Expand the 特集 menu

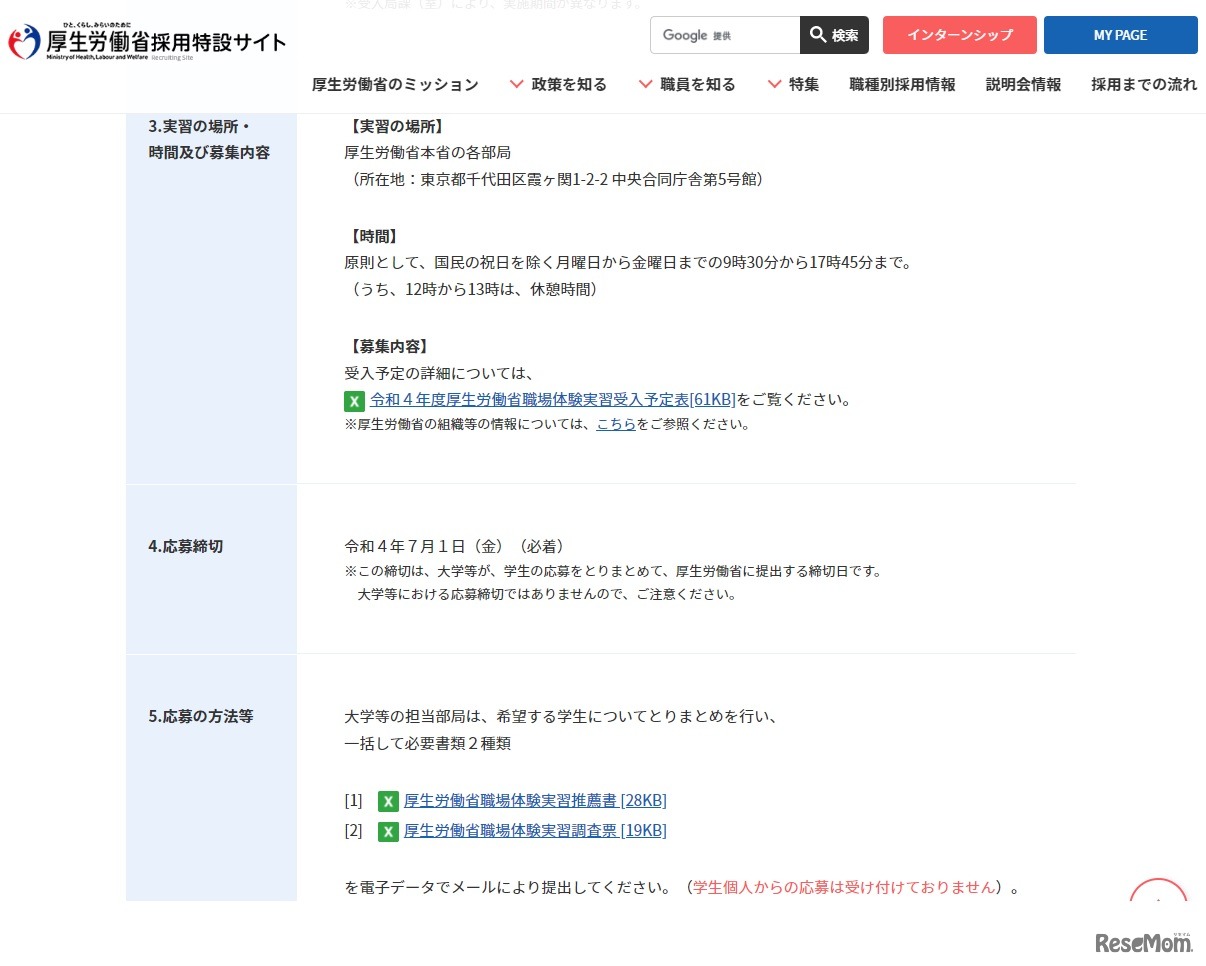793,85
